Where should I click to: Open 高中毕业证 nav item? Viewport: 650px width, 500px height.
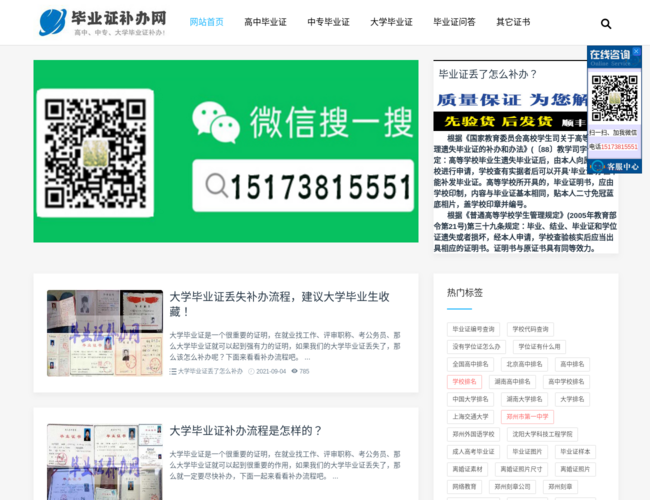265,22
